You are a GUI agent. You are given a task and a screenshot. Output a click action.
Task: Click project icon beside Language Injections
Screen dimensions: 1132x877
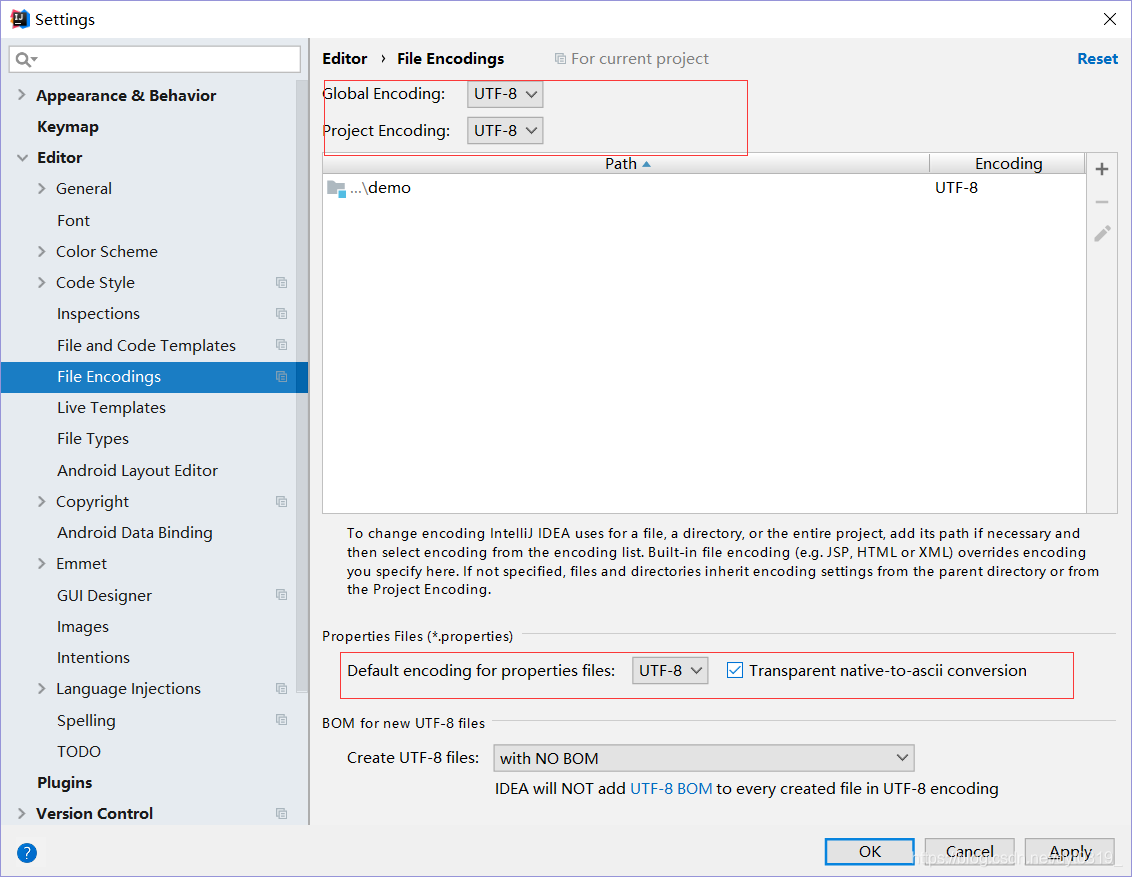282,689
